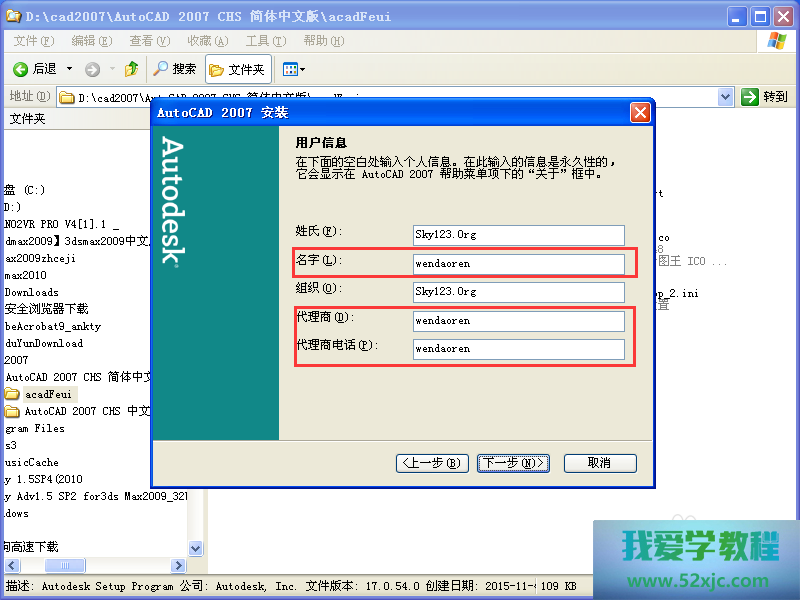This screenshot has height=600, width=800.
Task: Open the Views dropdown in toolbar
Action: [293, 69]
